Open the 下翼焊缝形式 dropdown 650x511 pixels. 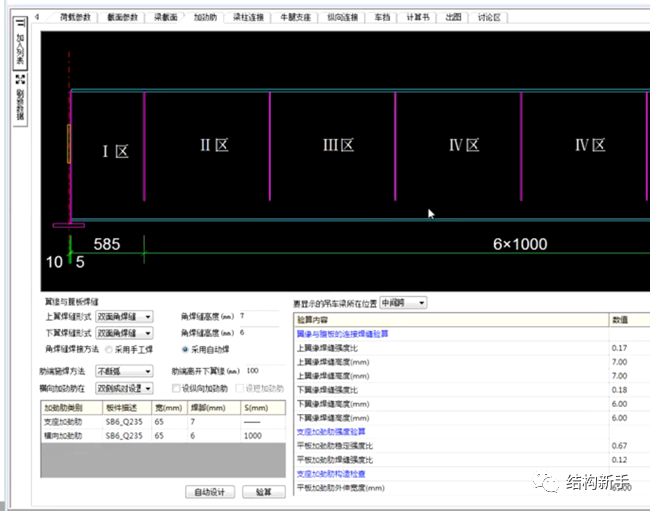[124, 333]
